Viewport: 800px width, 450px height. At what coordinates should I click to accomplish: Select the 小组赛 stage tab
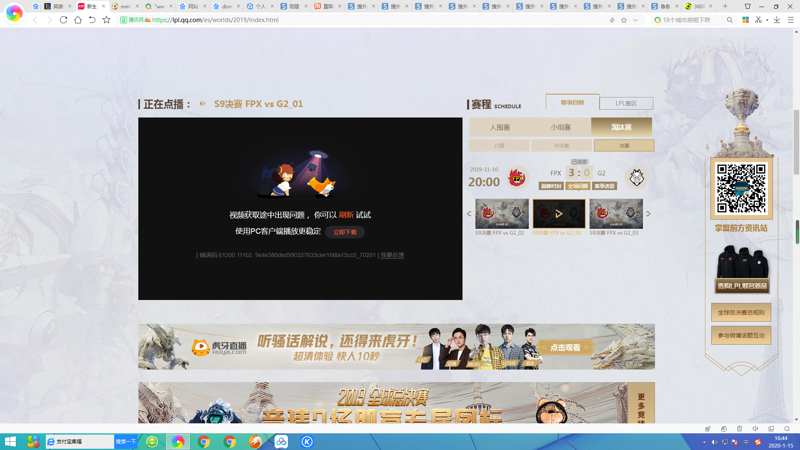coord(560,127)
